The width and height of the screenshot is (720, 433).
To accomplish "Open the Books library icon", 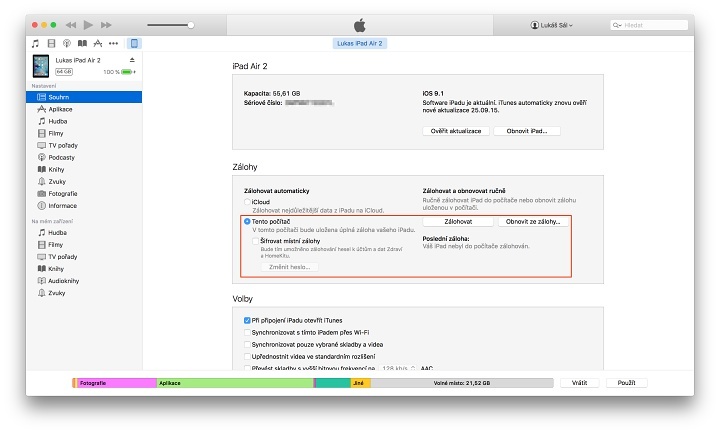I will 82,44.
